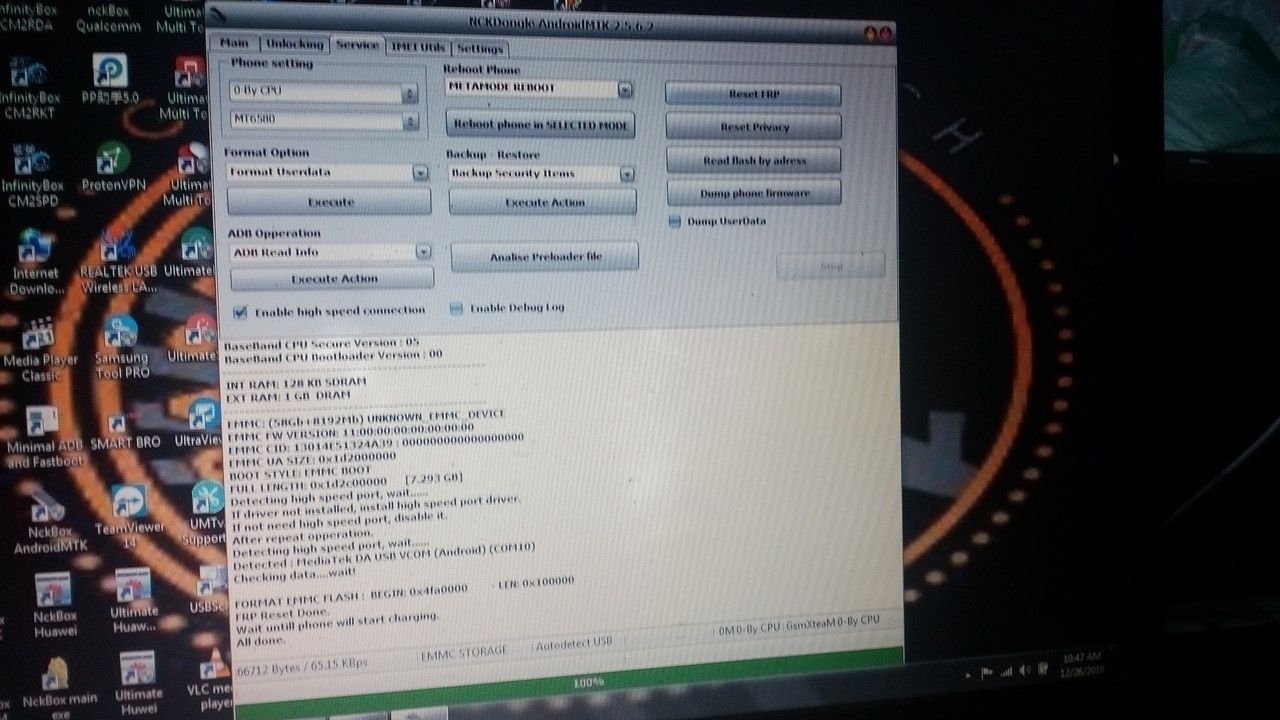Screen dimensions: 1280x720
Task: Switch to the Unlocking tab
Action: pyautogui.click(x=294, y=44)
